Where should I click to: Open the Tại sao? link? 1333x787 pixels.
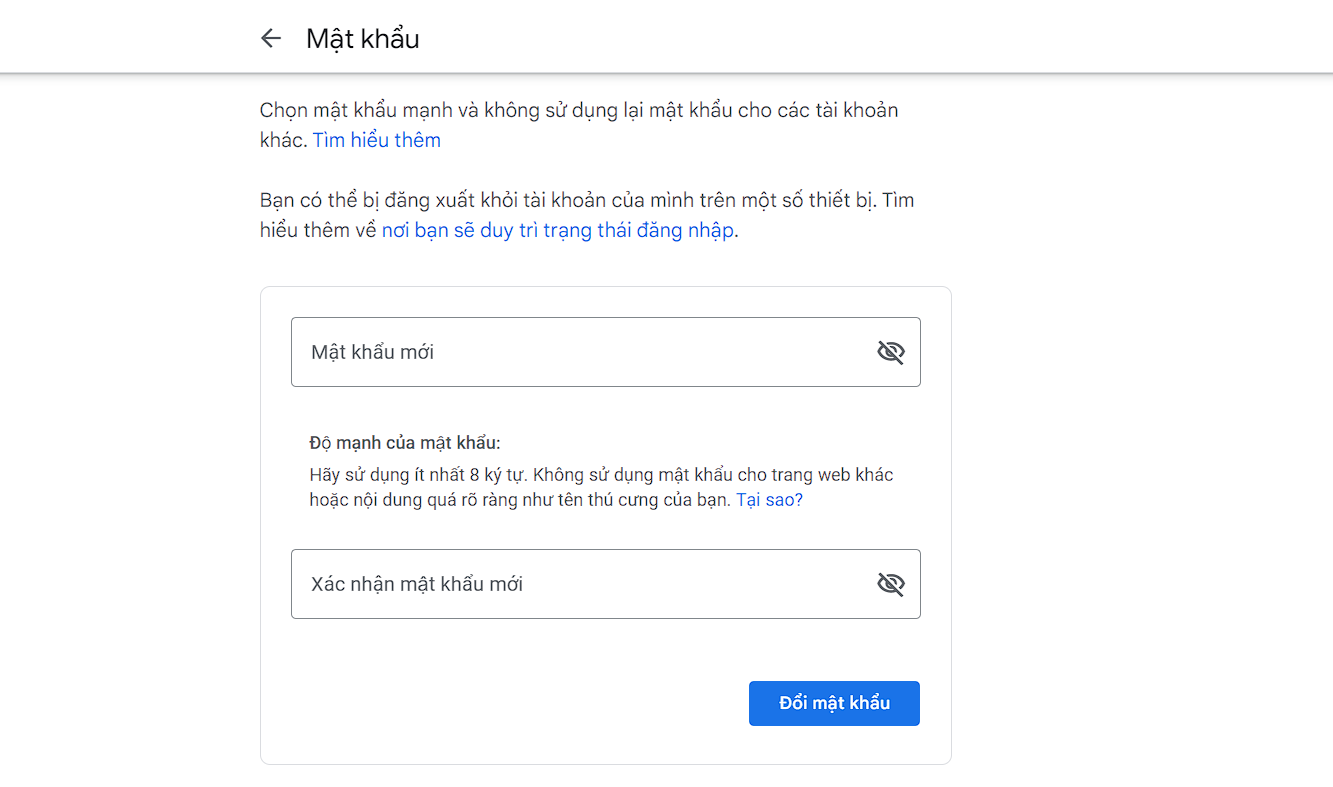(769, 500)
